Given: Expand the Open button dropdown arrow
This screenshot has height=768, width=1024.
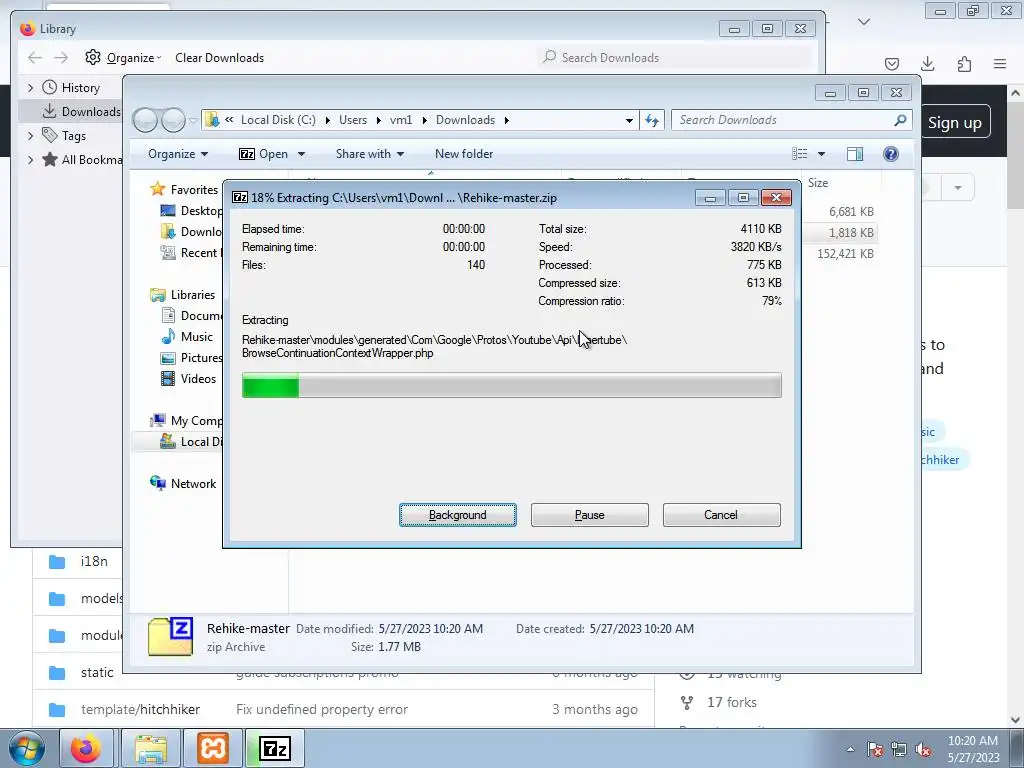Looking at the screenshot, I should pos(301,154).
